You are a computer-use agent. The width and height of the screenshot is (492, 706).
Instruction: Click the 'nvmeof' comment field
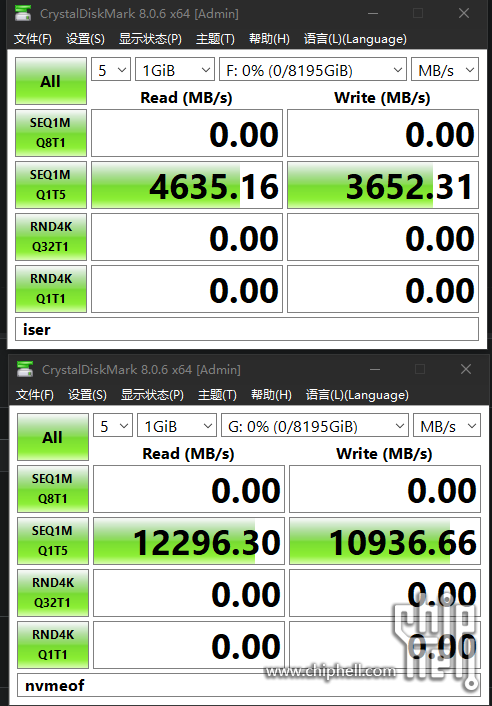(248, 685)
